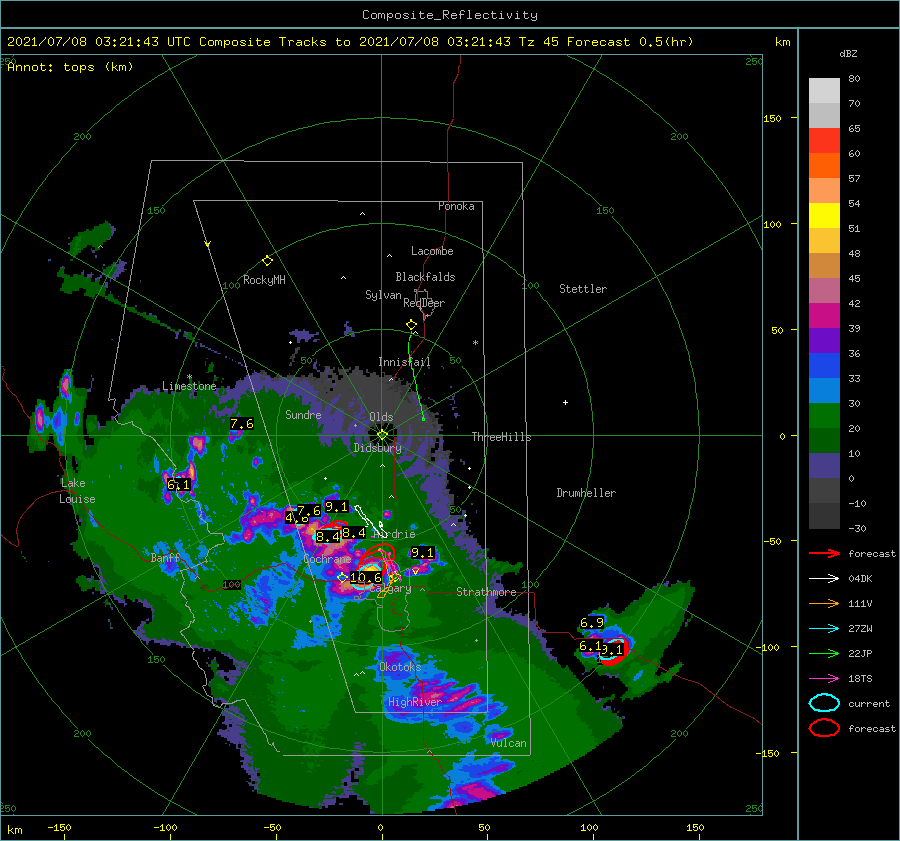900x841 pixels.
Task: Click the UTC composite tracks timestamp header
Action: click(x=350, y=42)
